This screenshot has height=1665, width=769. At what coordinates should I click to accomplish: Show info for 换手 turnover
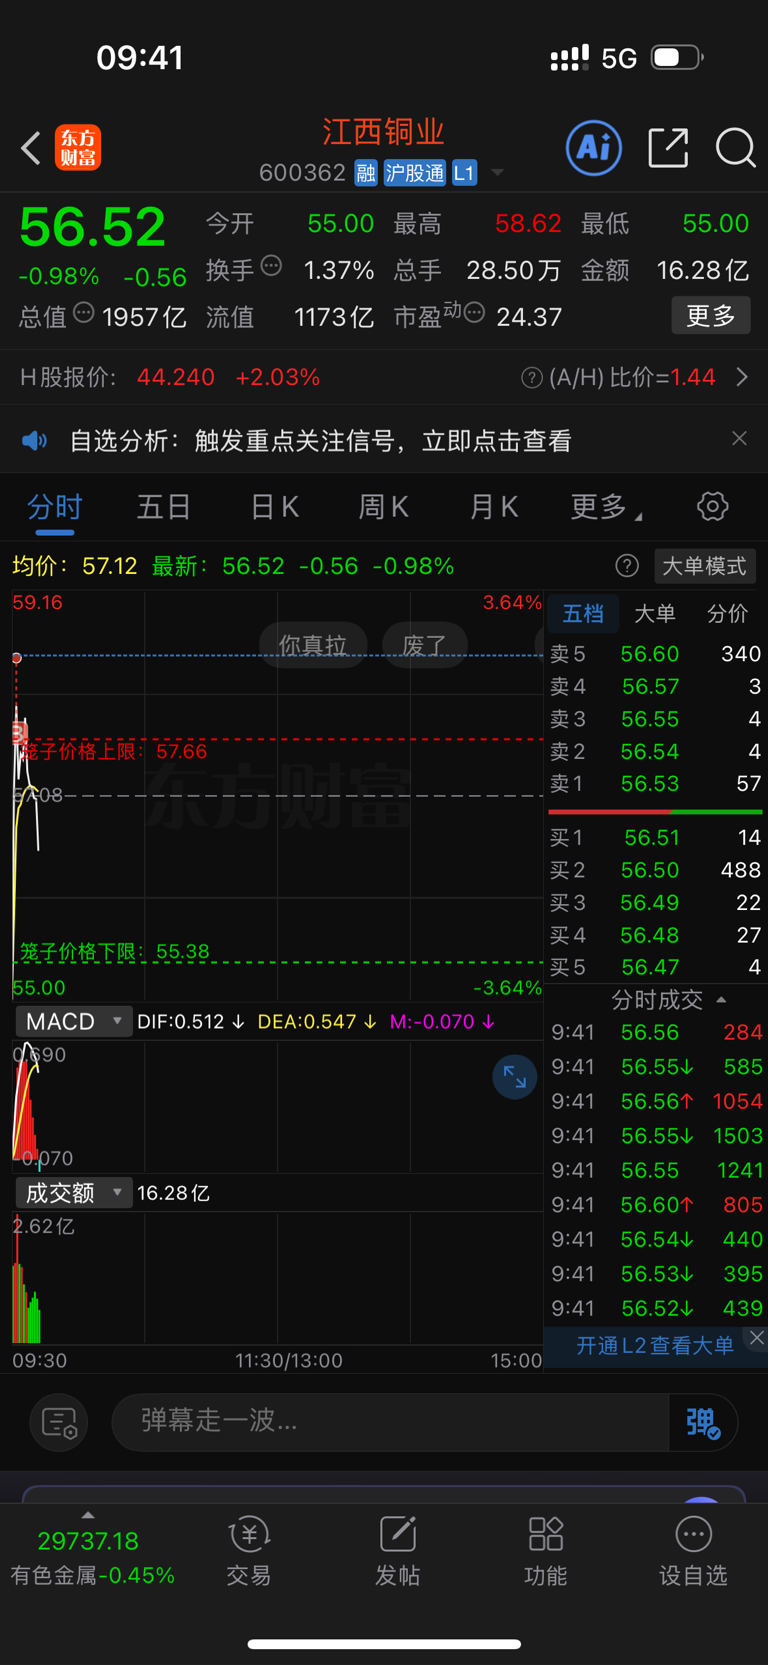tap(271, 266)
